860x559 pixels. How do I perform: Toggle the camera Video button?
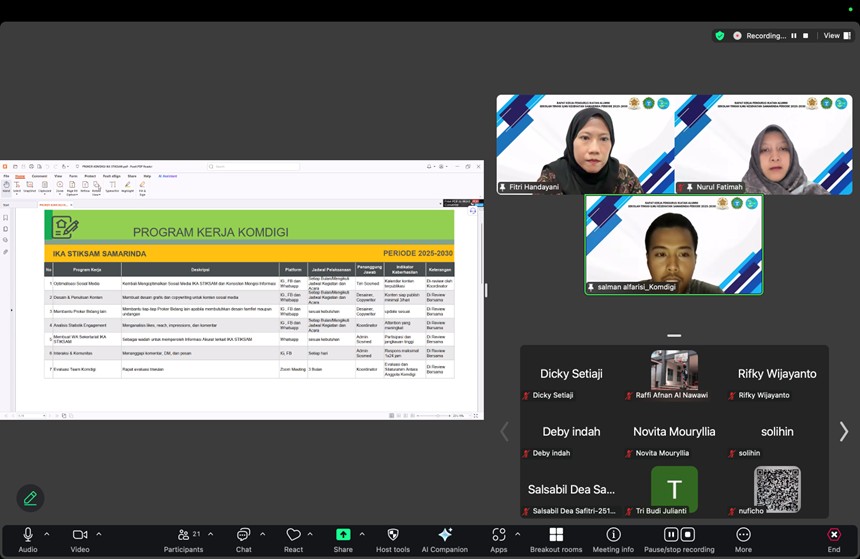(x=80, y=535)
